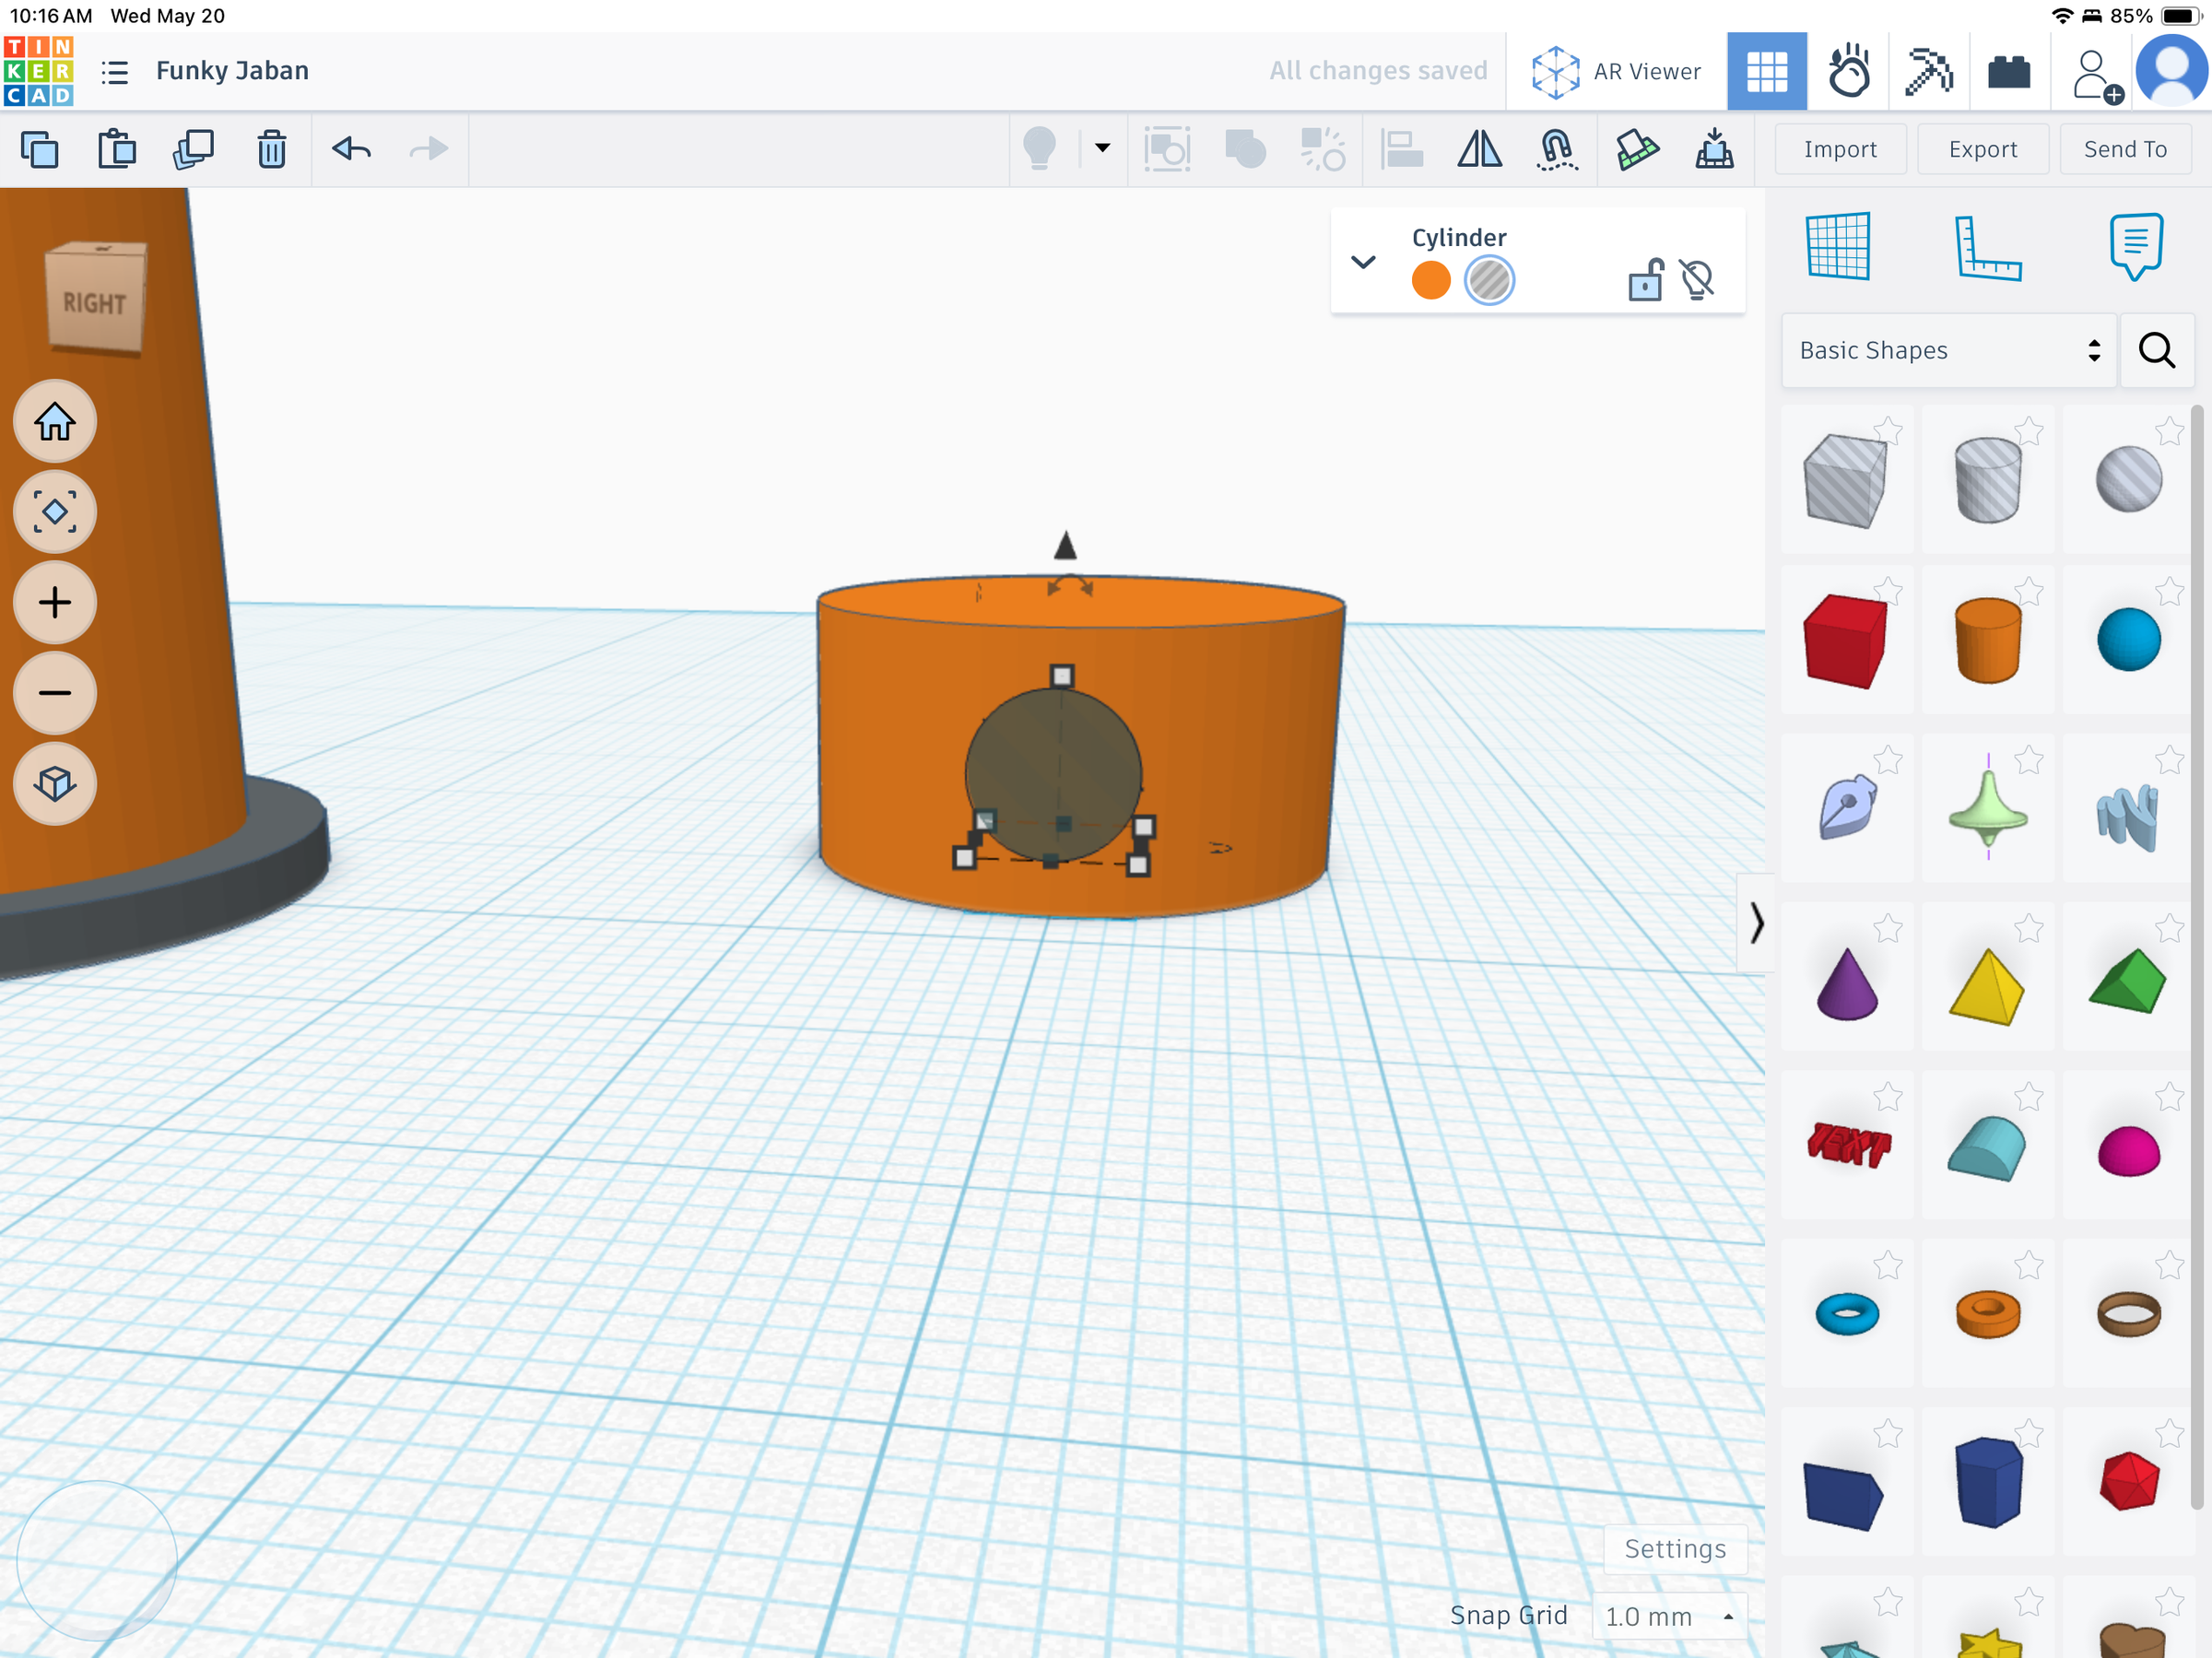Open the designs list menu icon
This screenshot has height=1658, width=2212.
tap(115, 72)
